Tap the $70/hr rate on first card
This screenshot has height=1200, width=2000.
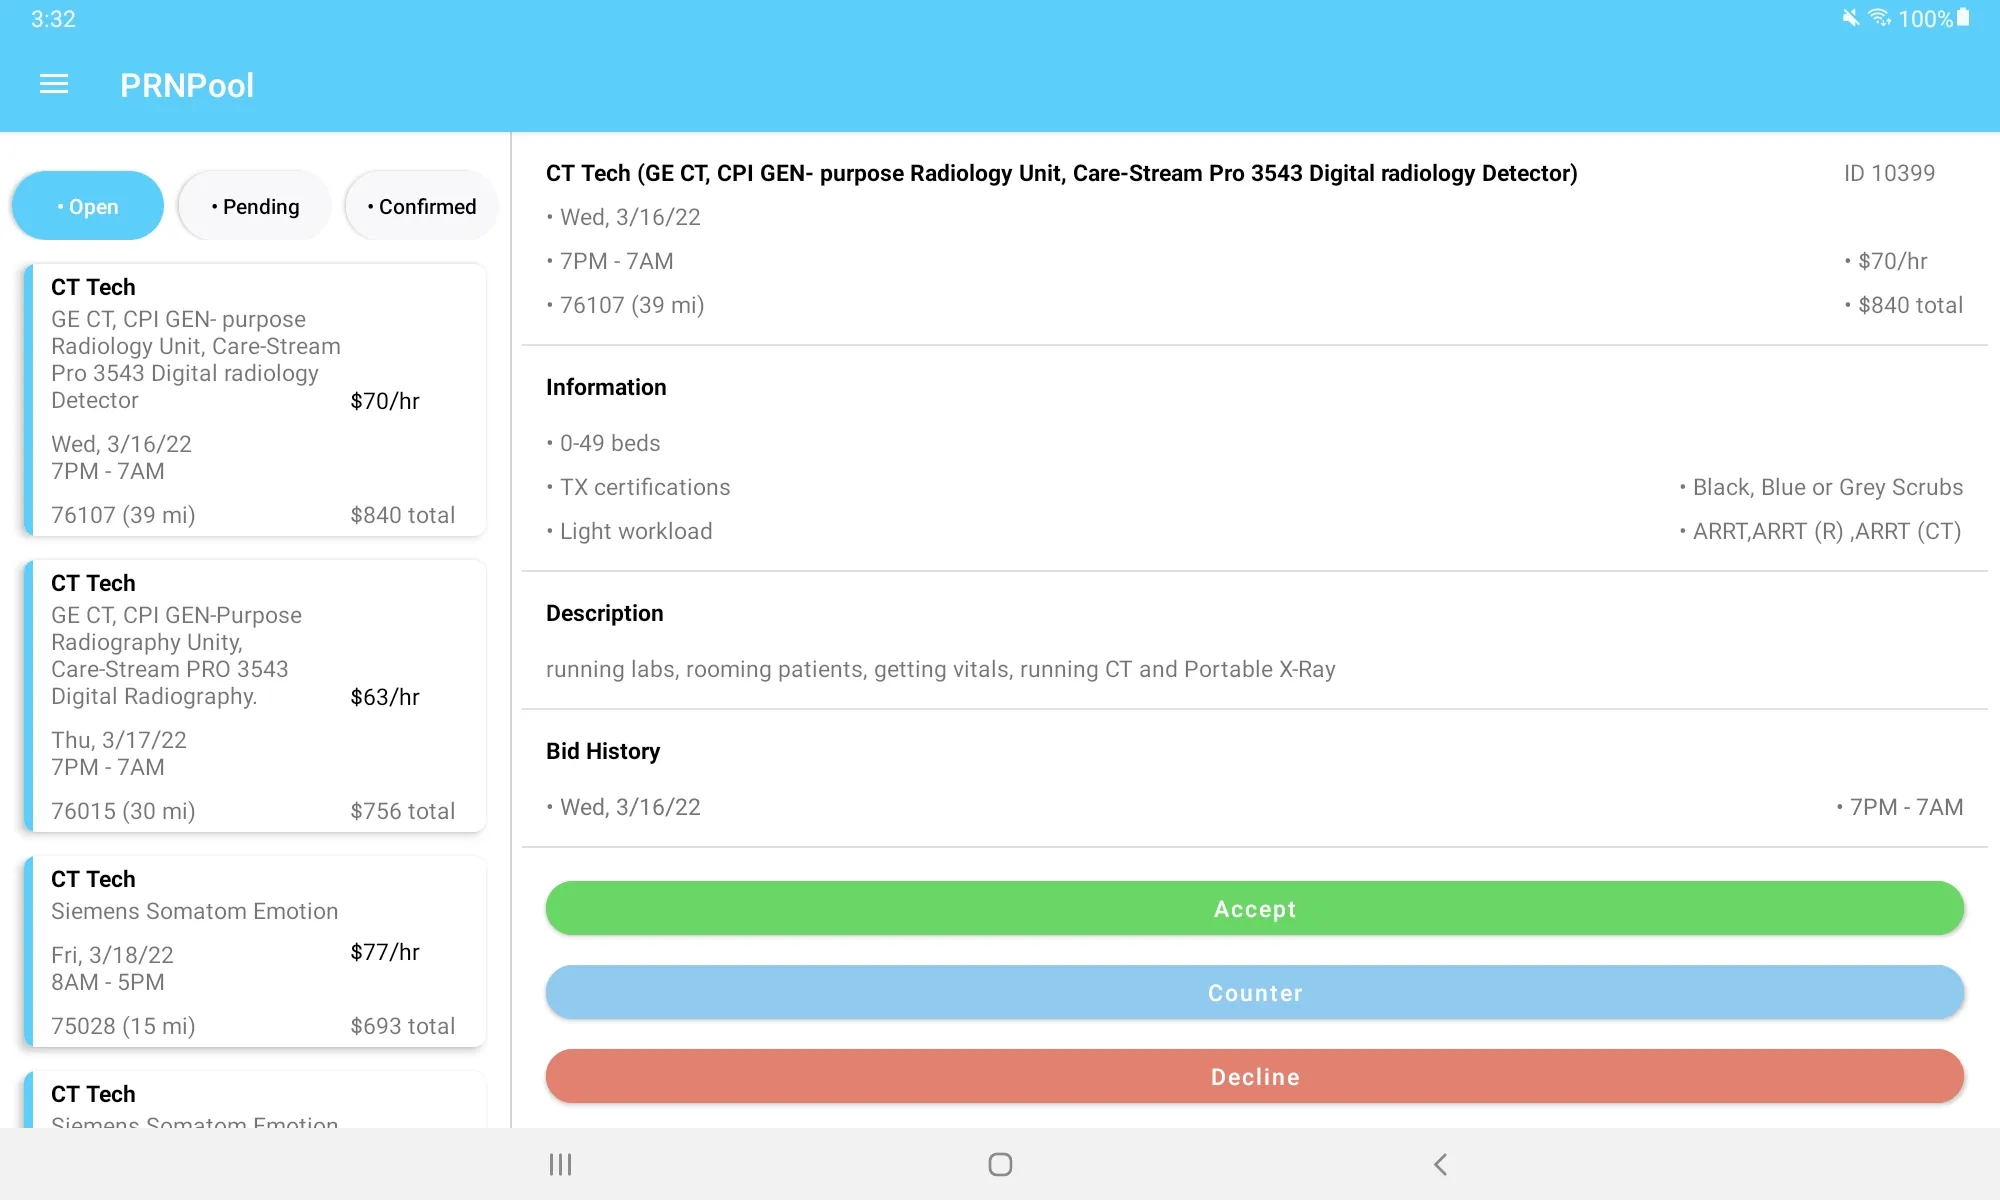[385, 401]
